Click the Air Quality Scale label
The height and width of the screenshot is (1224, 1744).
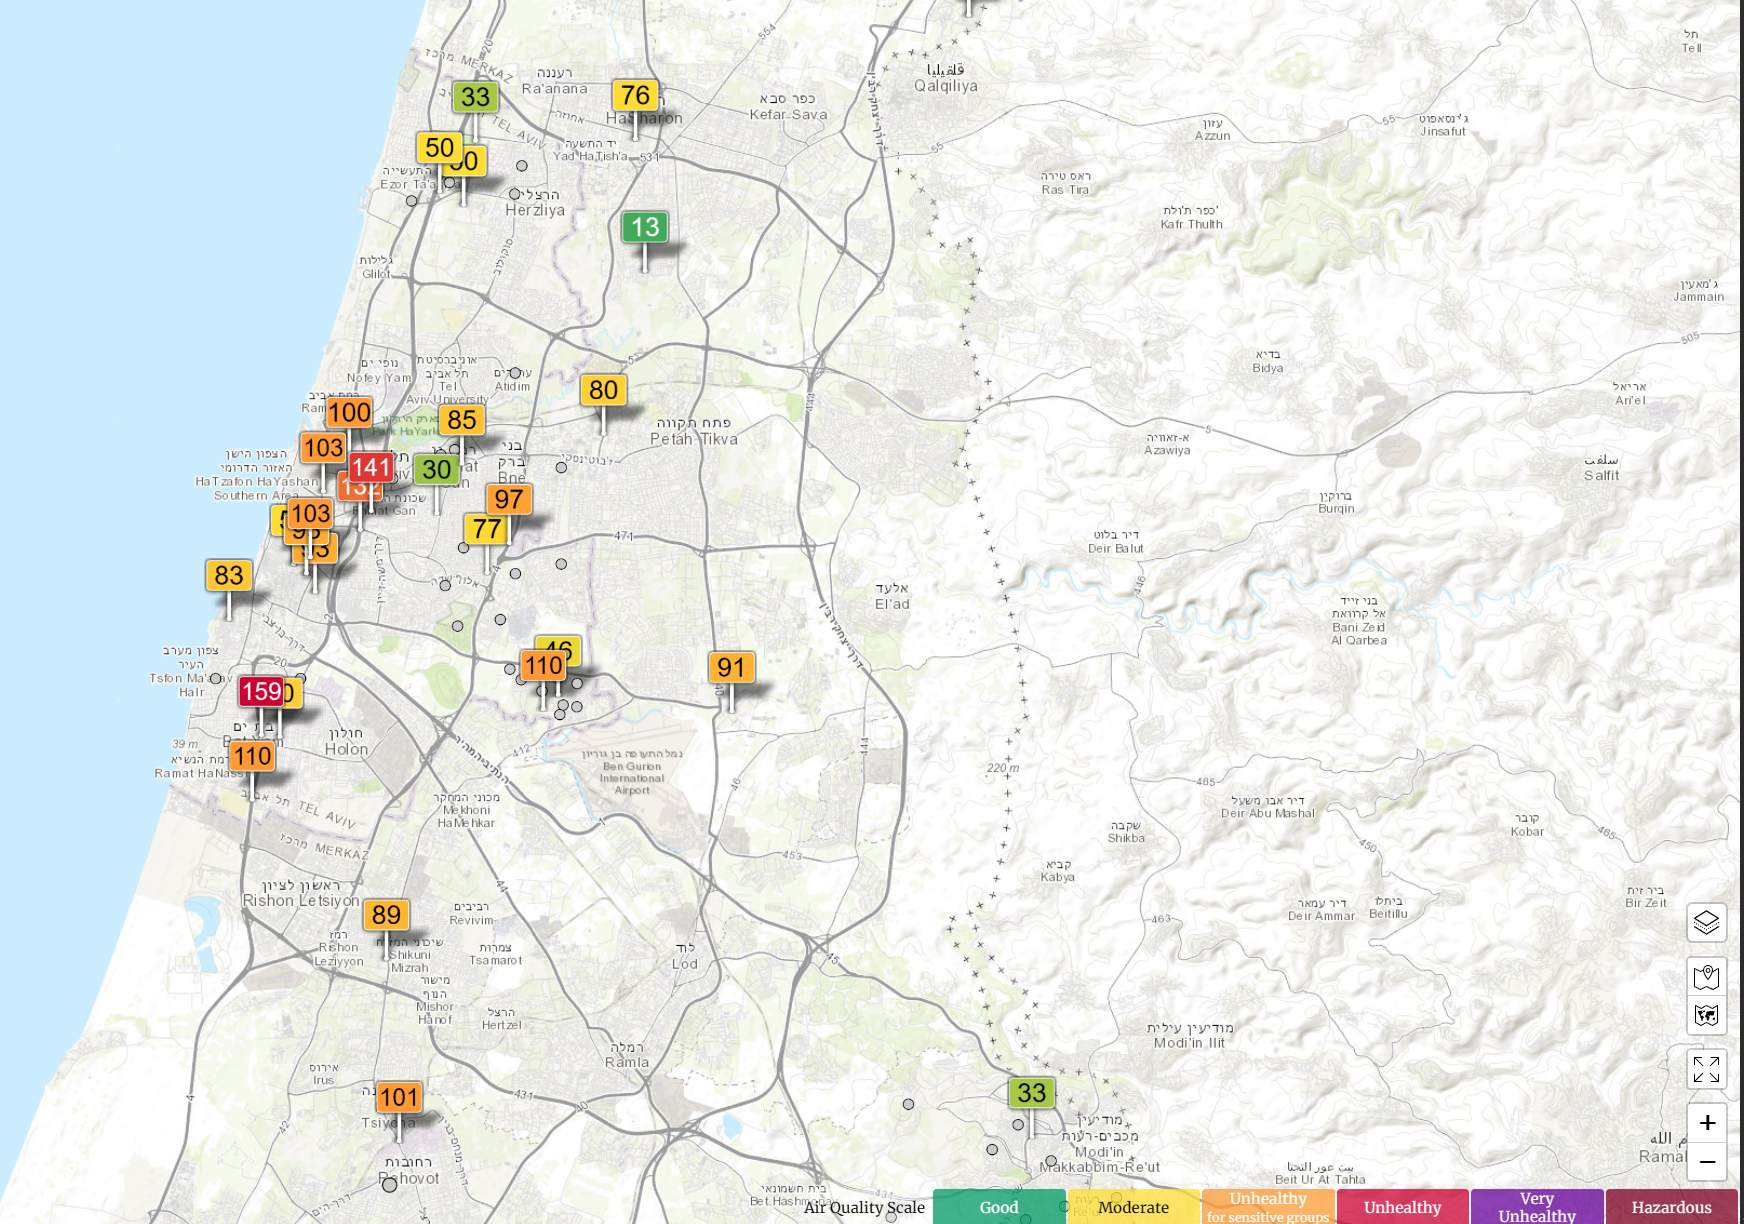[864, 1207]
